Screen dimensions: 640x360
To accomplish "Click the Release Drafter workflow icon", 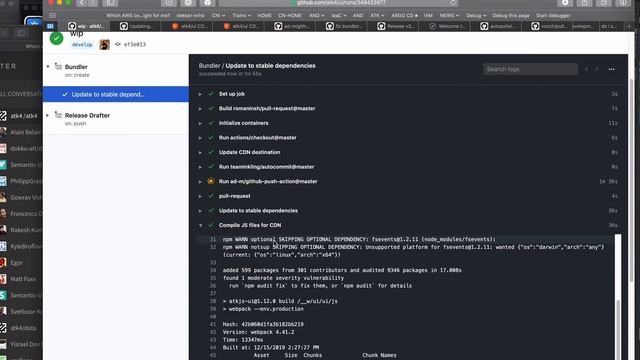I will click(58, 116).
